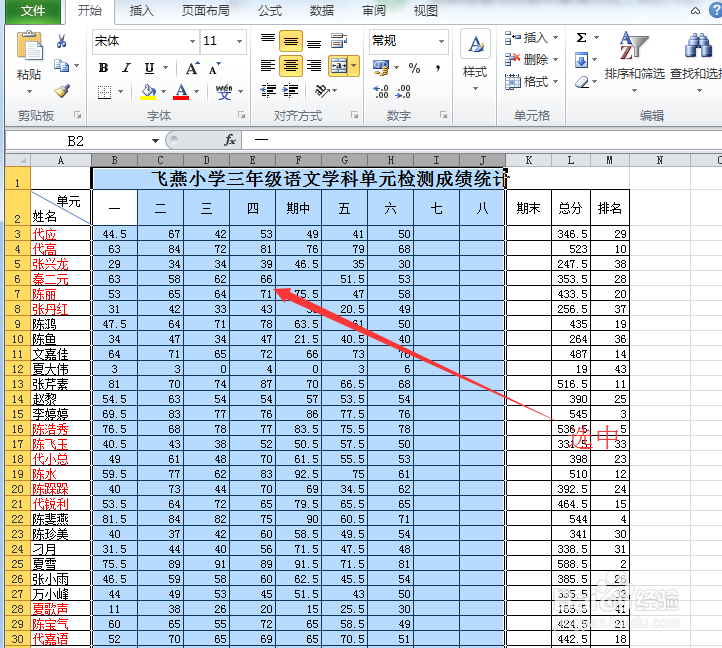Click the Copy icon
This screenshot has height=648, width=722.
(x=61, y=65)
